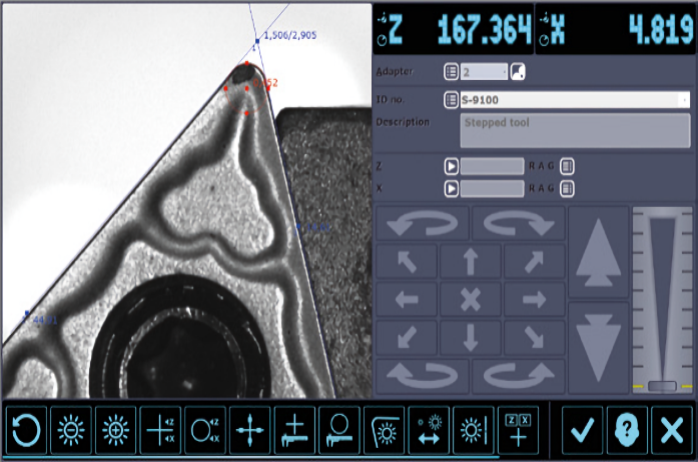The height and width of the screenshot is (462, 698).
Task: Pick the caliper with circle measuring icon
Action: tap(339, 430)
